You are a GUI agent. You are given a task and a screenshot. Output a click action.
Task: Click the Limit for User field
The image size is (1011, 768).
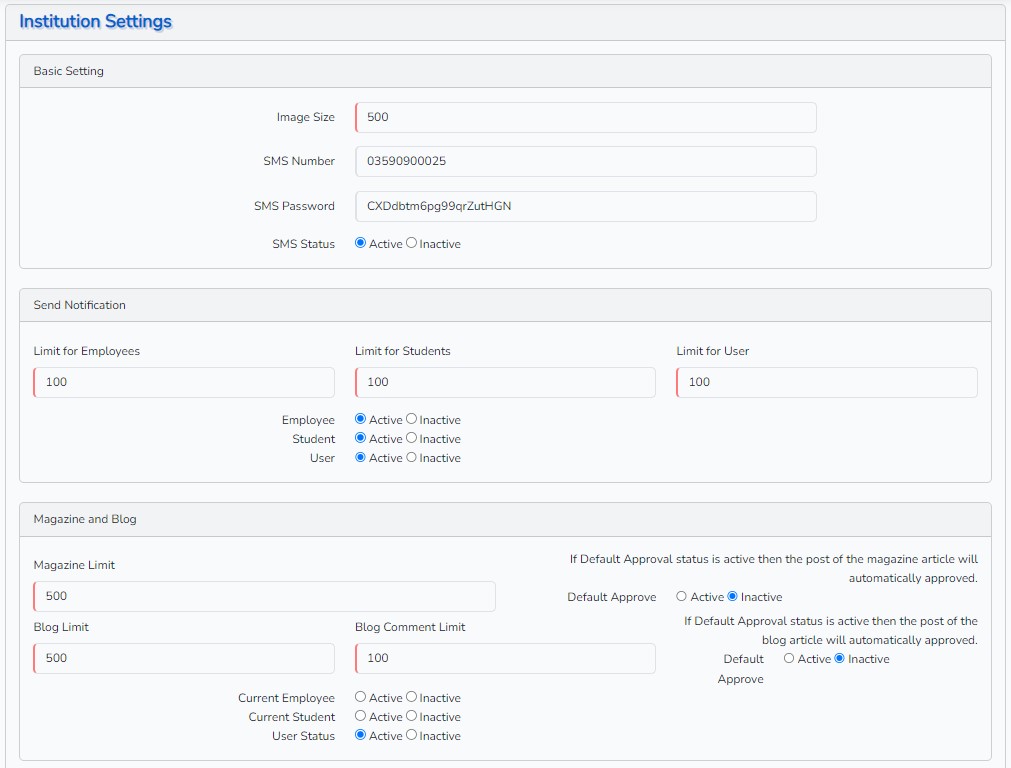click(x=826, y=382)
